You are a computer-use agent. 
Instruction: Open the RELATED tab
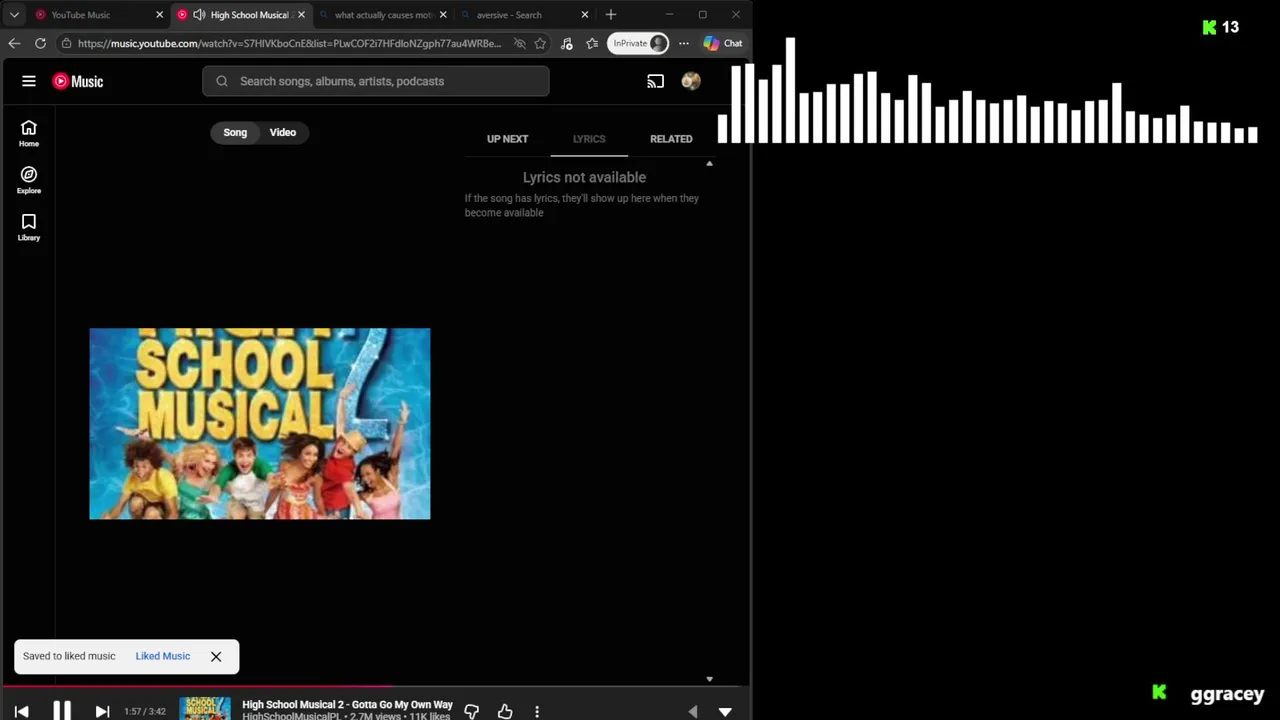pos(671,139)
